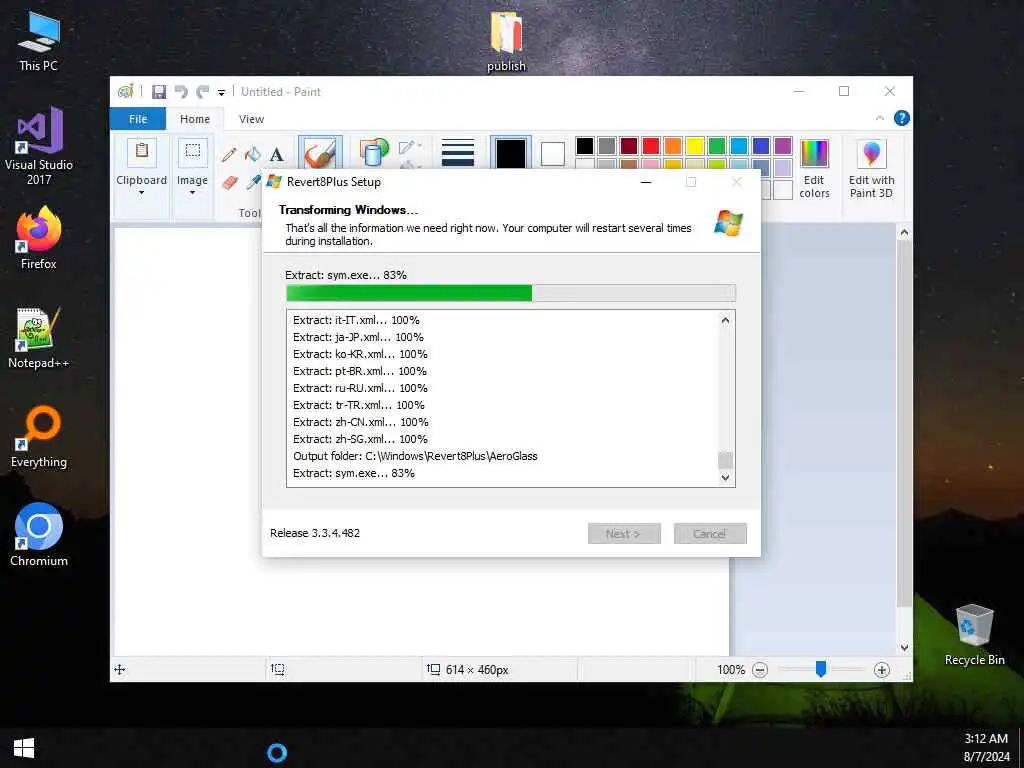Select the Fill with color bucket tool
Screen dimensions: 1024x768
coord(253,155)
